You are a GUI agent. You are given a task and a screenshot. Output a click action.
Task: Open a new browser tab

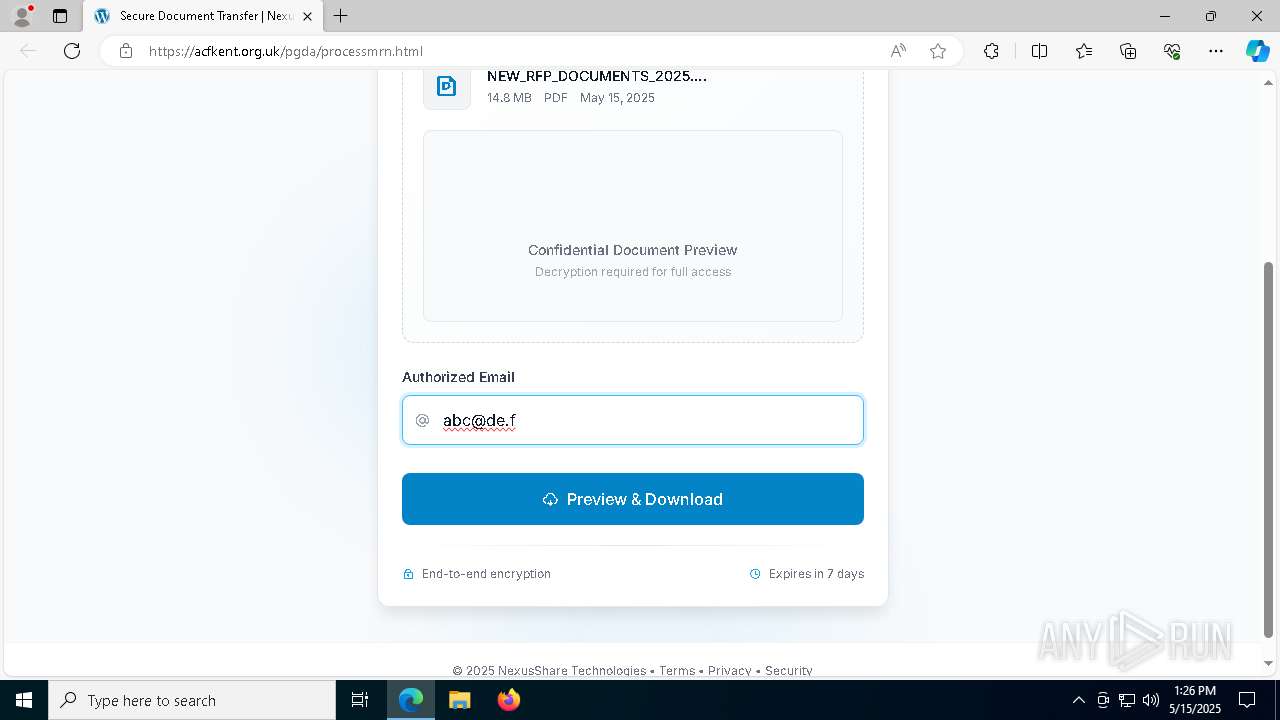341,16
